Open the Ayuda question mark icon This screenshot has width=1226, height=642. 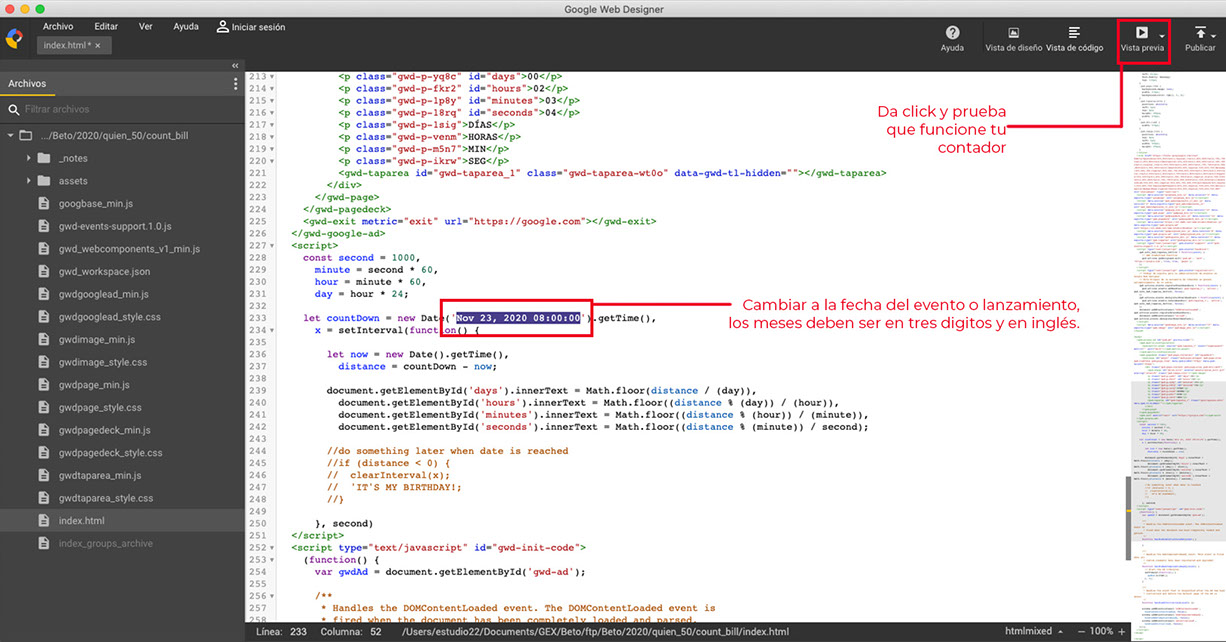(x=952, y=33)
